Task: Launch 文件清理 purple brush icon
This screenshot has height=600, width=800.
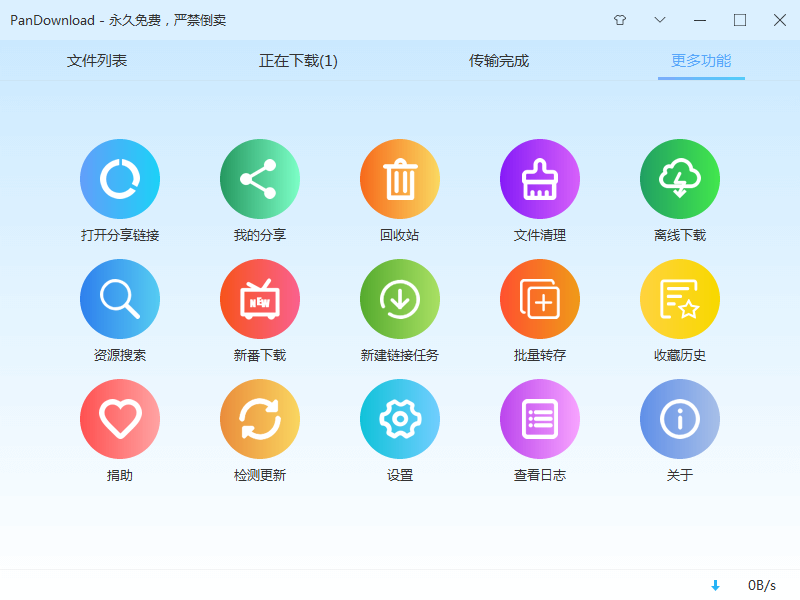Action: [x=540, y=179]
